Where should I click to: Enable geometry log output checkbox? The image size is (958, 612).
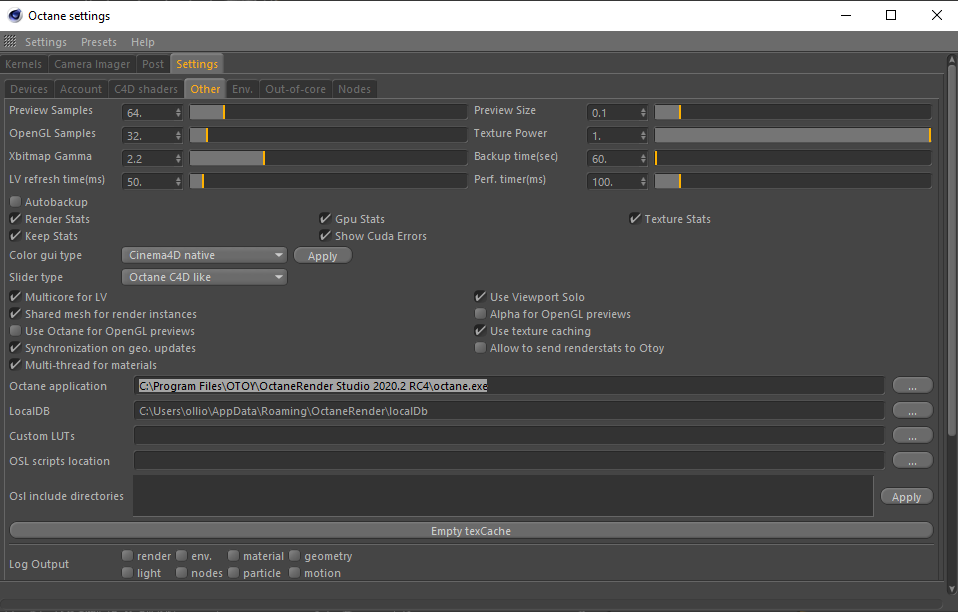click(x=294, y=556)
